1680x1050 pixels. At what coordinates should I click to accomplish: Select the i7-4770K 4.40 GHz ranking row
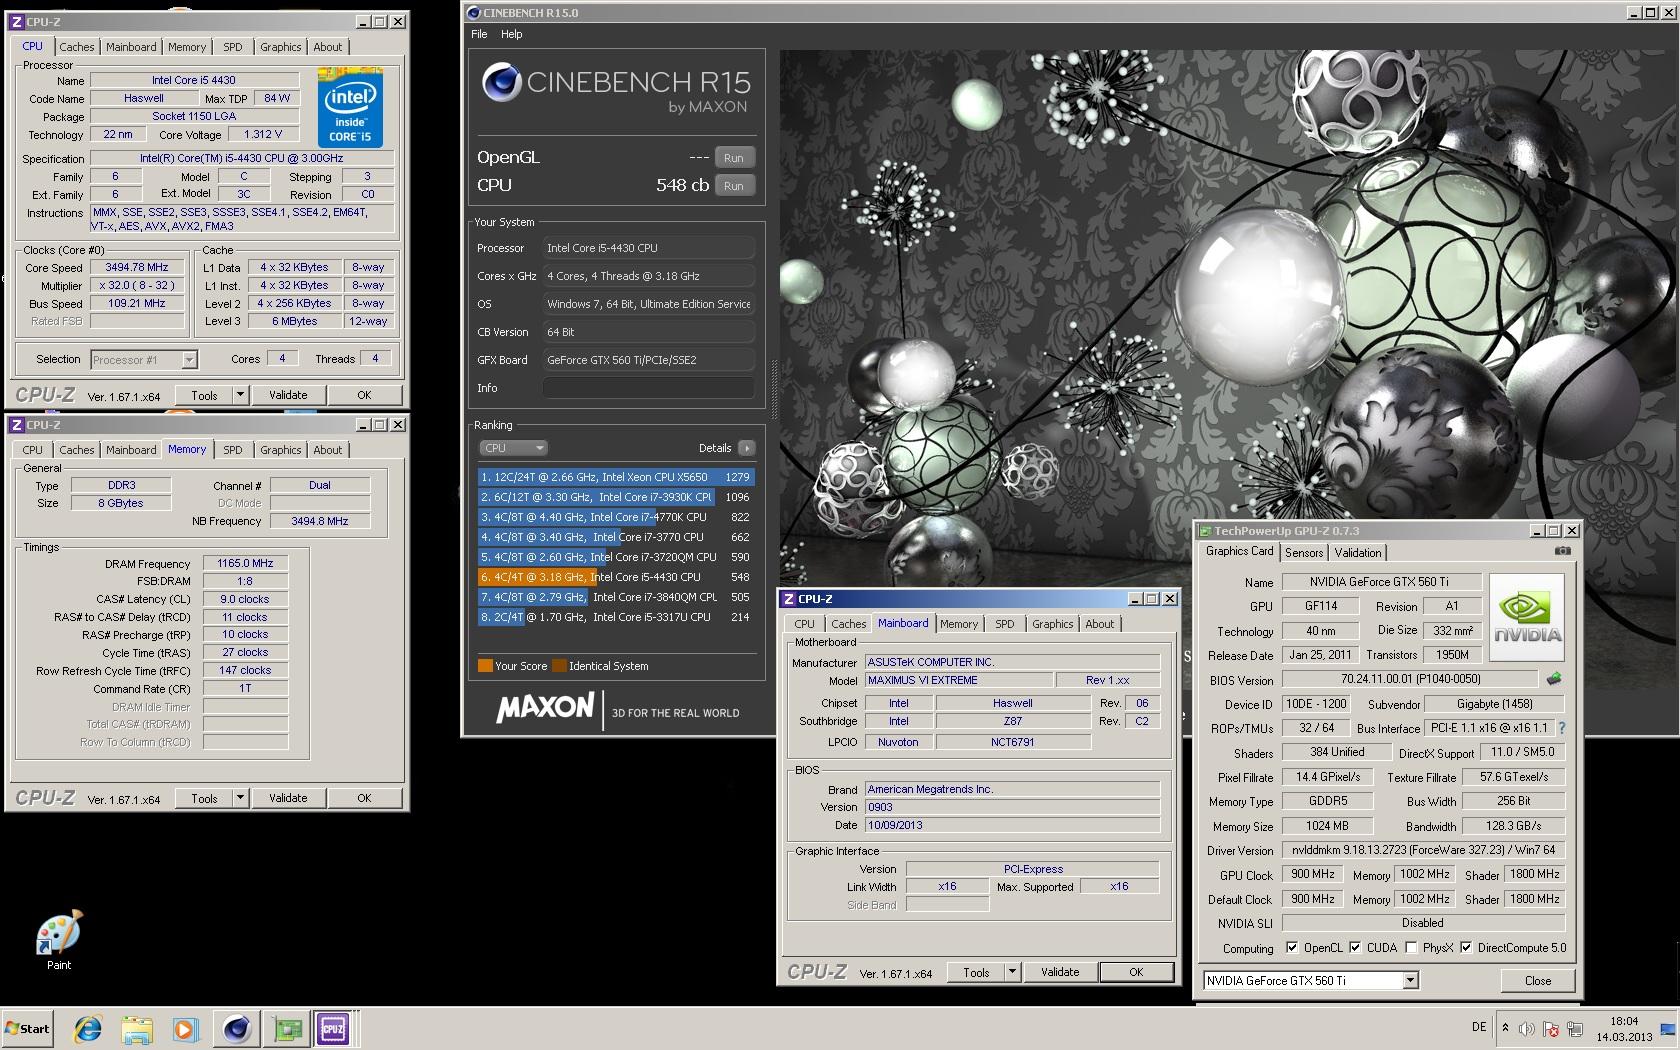coord(615,517)
